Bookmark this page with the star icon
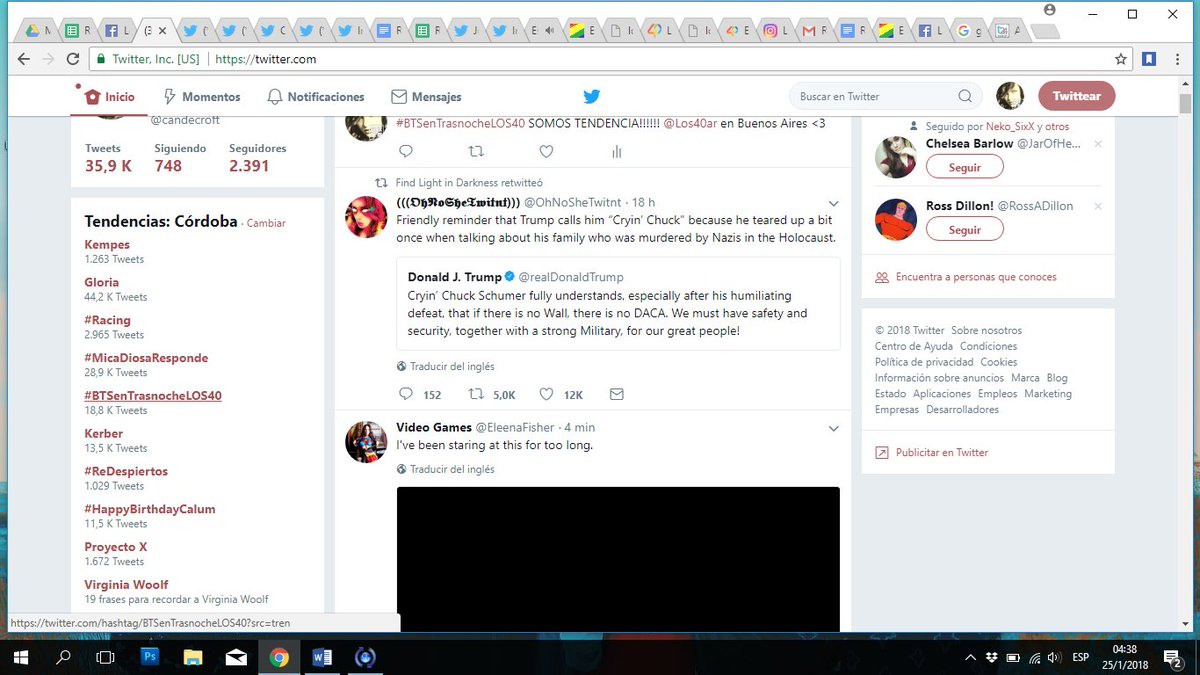 coord(1121,59)
